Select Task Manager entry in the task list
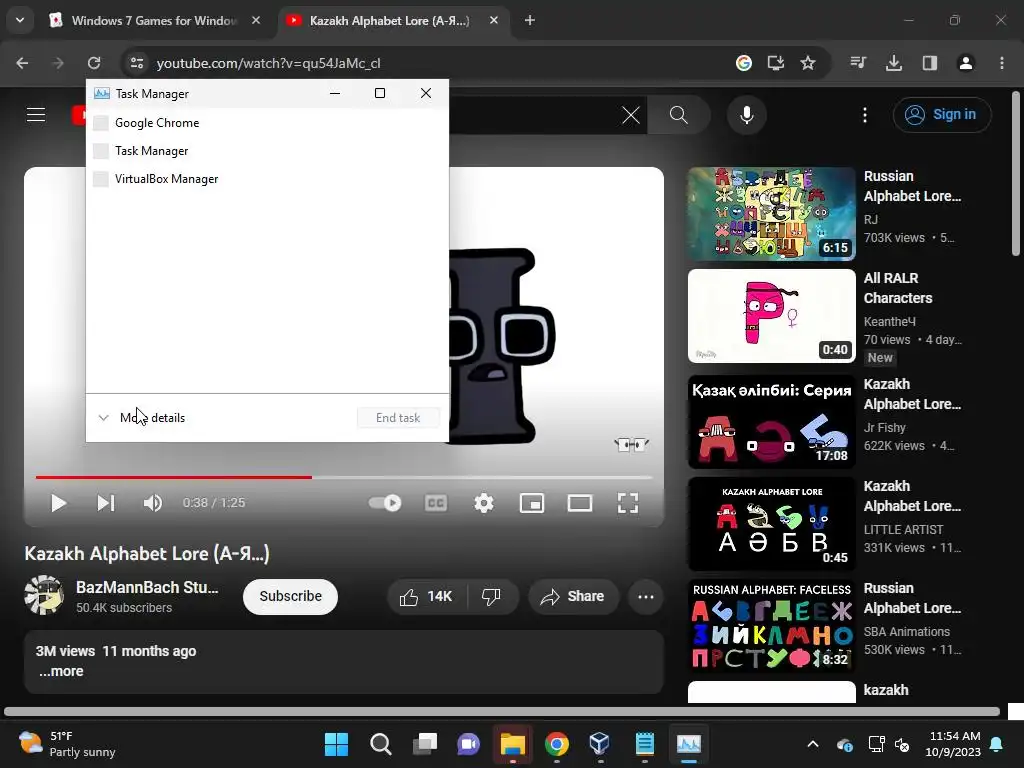Image resolution: width=1024 pixels, height=768 pixels. (267, 151)
